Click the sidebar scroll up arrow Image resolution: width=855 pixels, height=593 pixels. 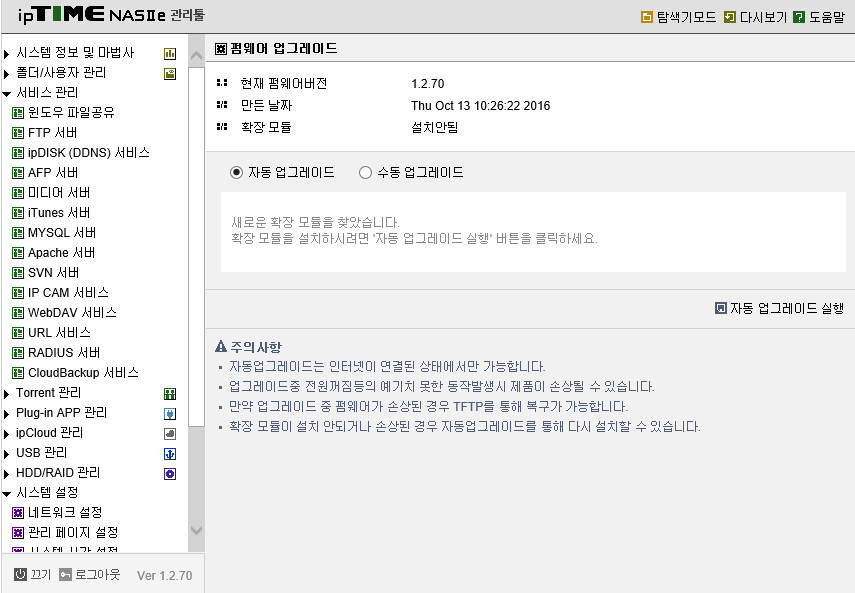point(196,56)
